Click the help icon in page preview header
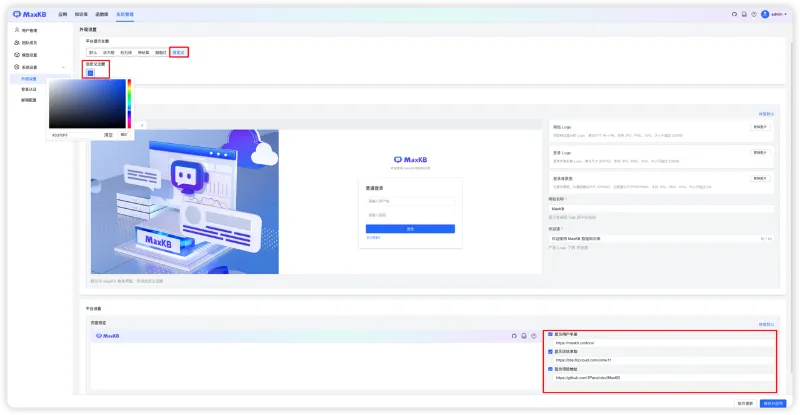The height and width of the screenshot is (415, 800). click(x=534, y=336)
